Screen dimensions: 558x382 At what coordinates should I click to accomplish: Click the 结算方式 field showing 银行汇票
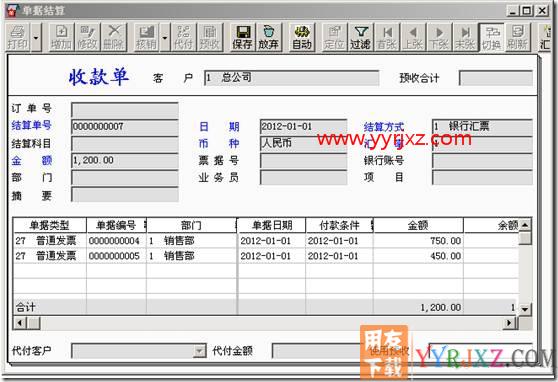point(482,127)
